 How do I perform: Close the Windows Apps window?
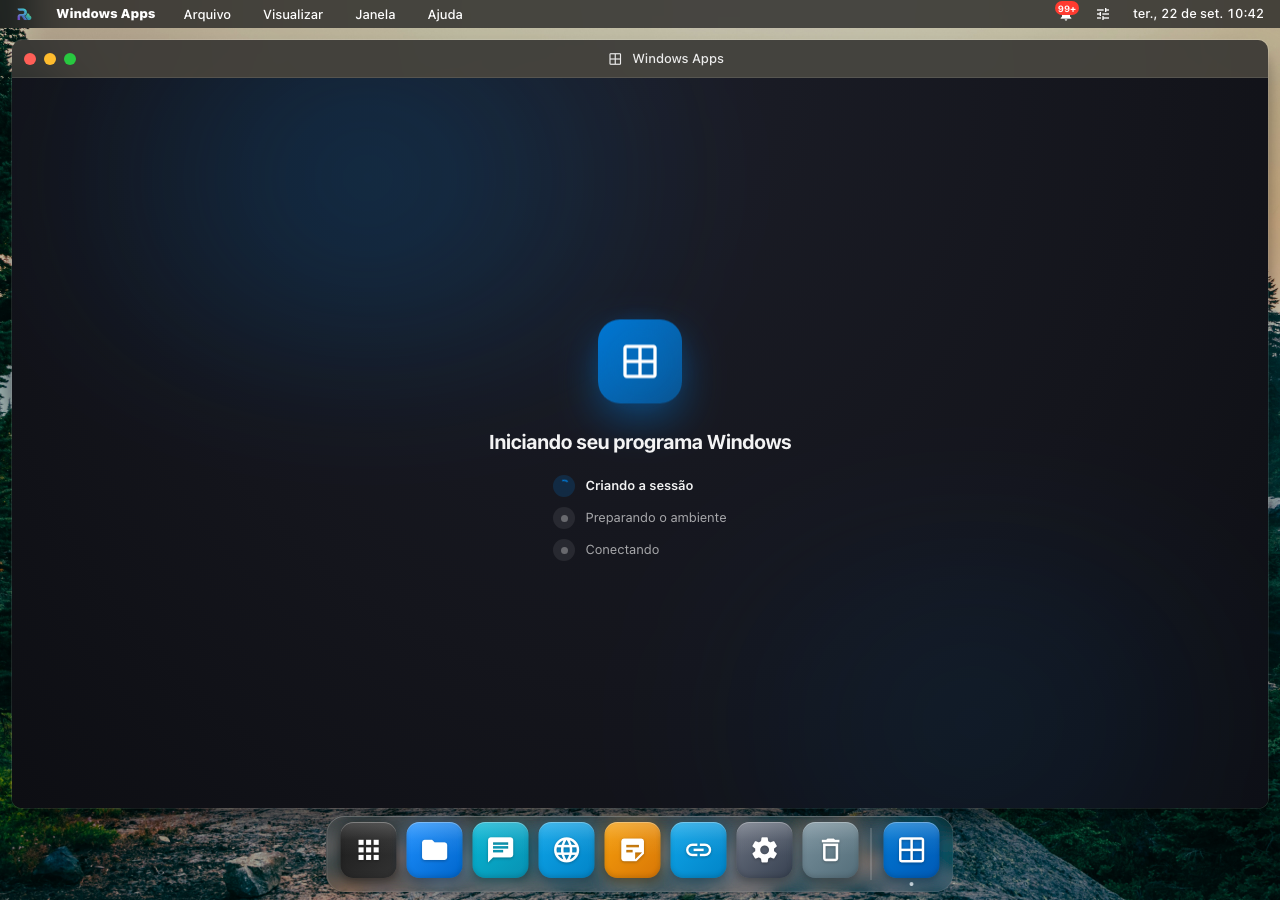coord(30,59)
